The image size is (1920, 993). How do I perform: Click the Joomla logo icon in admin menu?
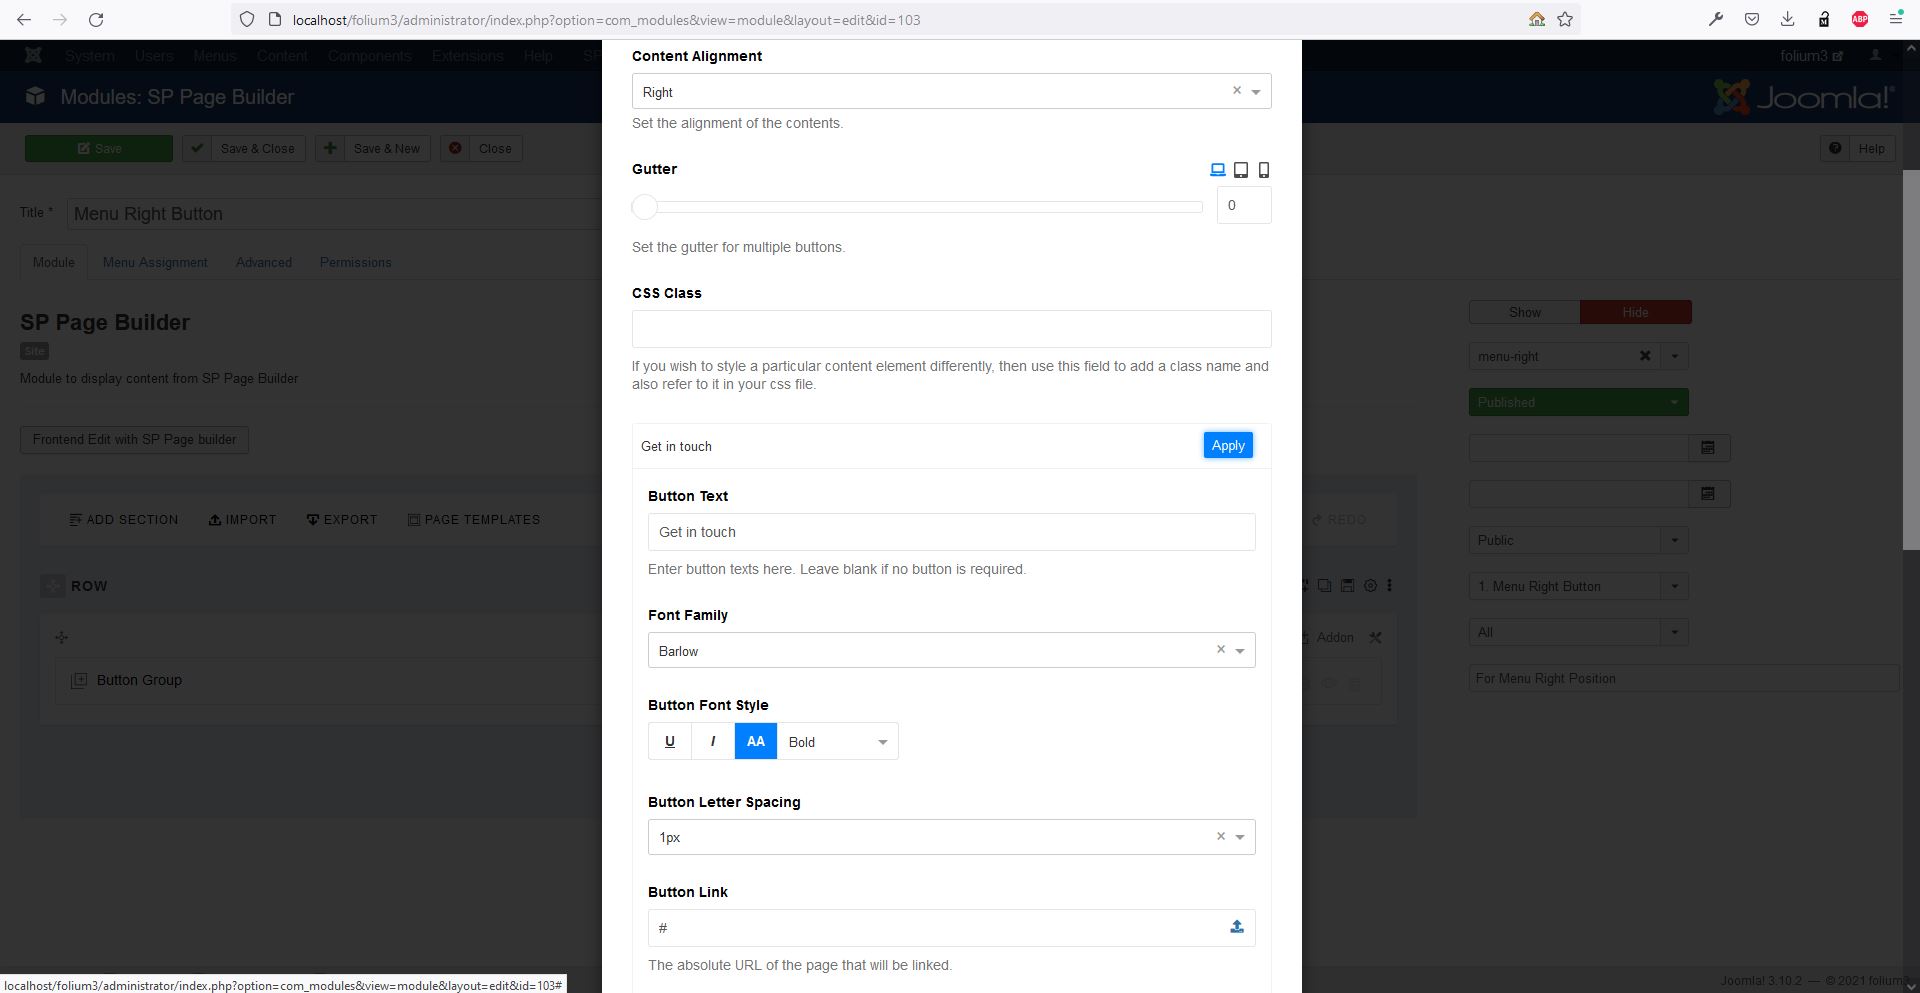tap(33, 56)
